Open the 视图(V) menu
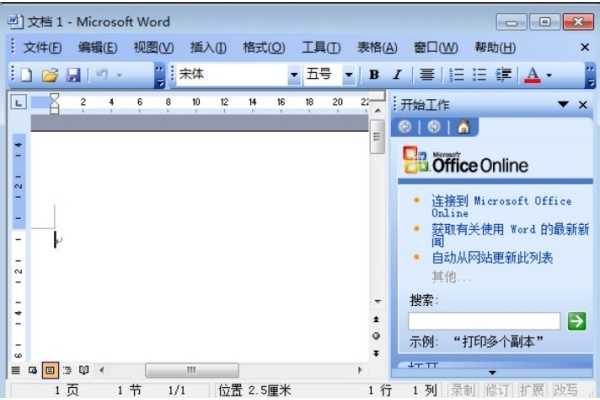 coord(153,48)
